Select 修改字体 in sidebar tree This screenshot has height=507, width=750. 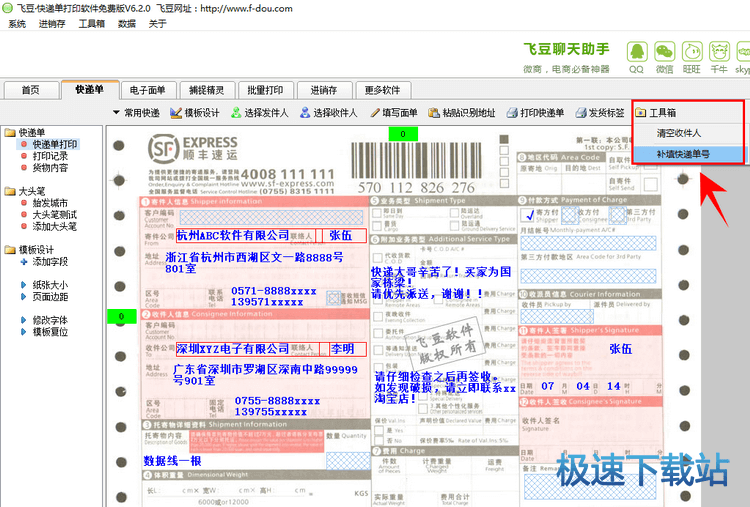click(x=50, y=320)
